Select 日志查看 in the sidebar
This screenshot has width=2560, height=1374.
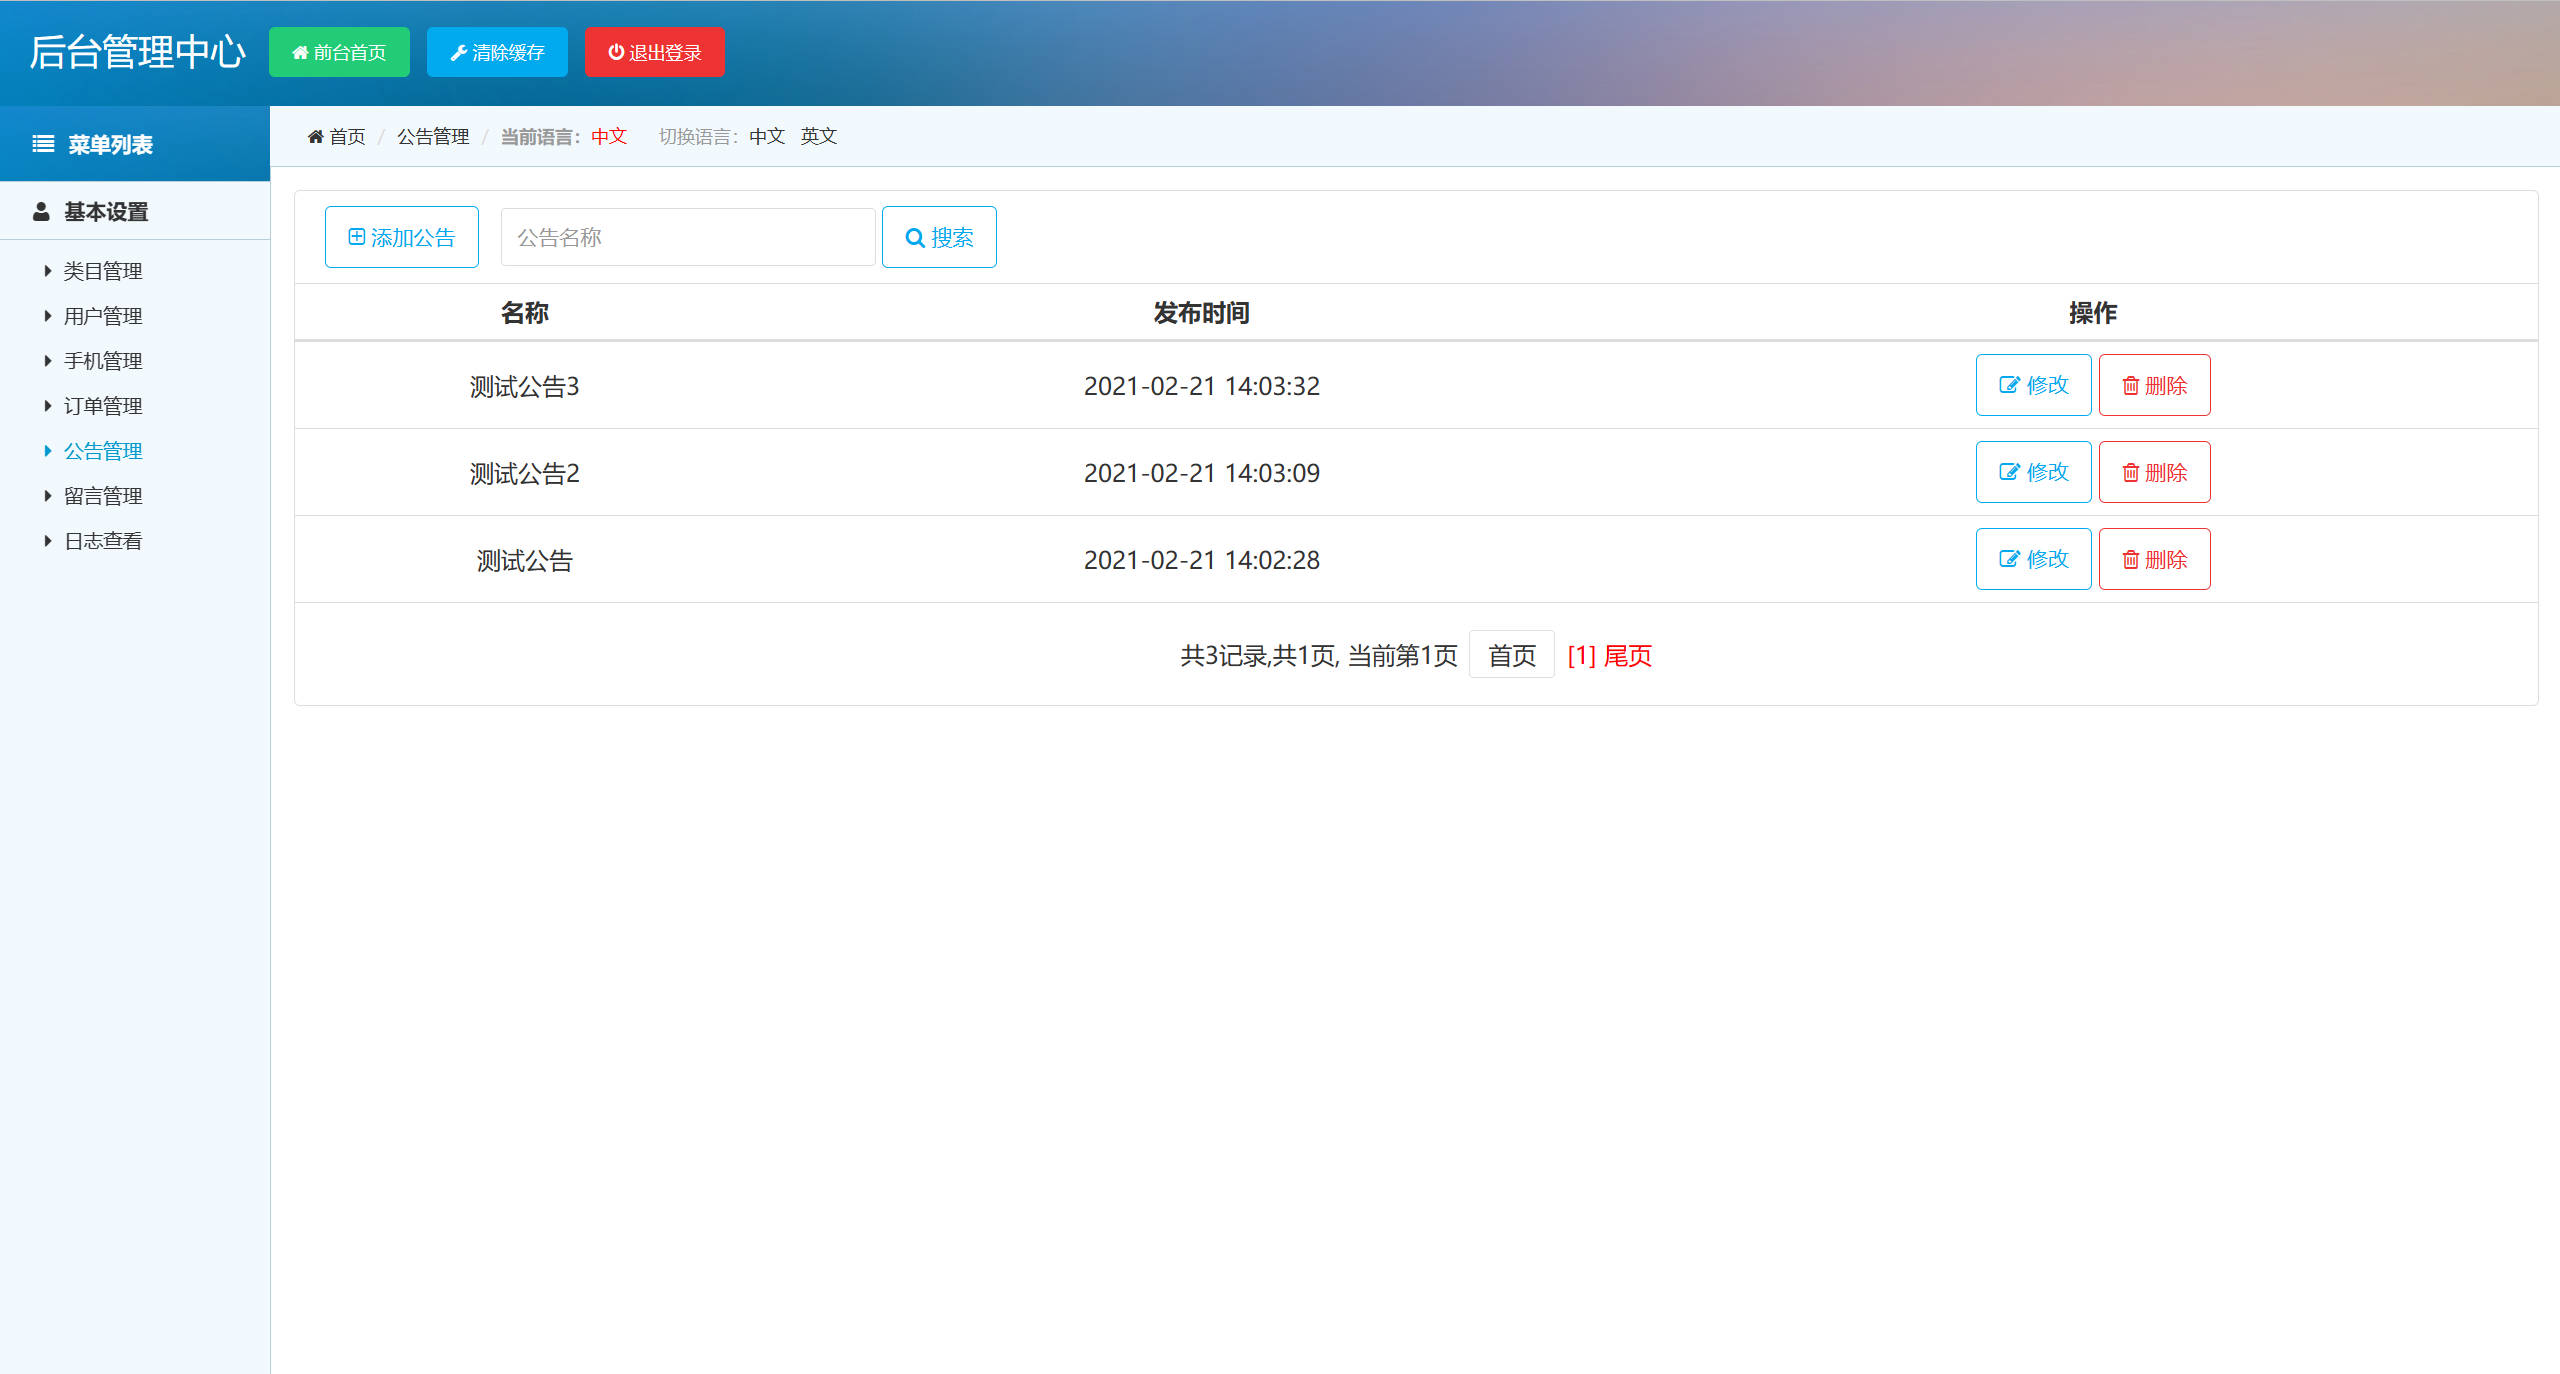click(x=103, y=540)
